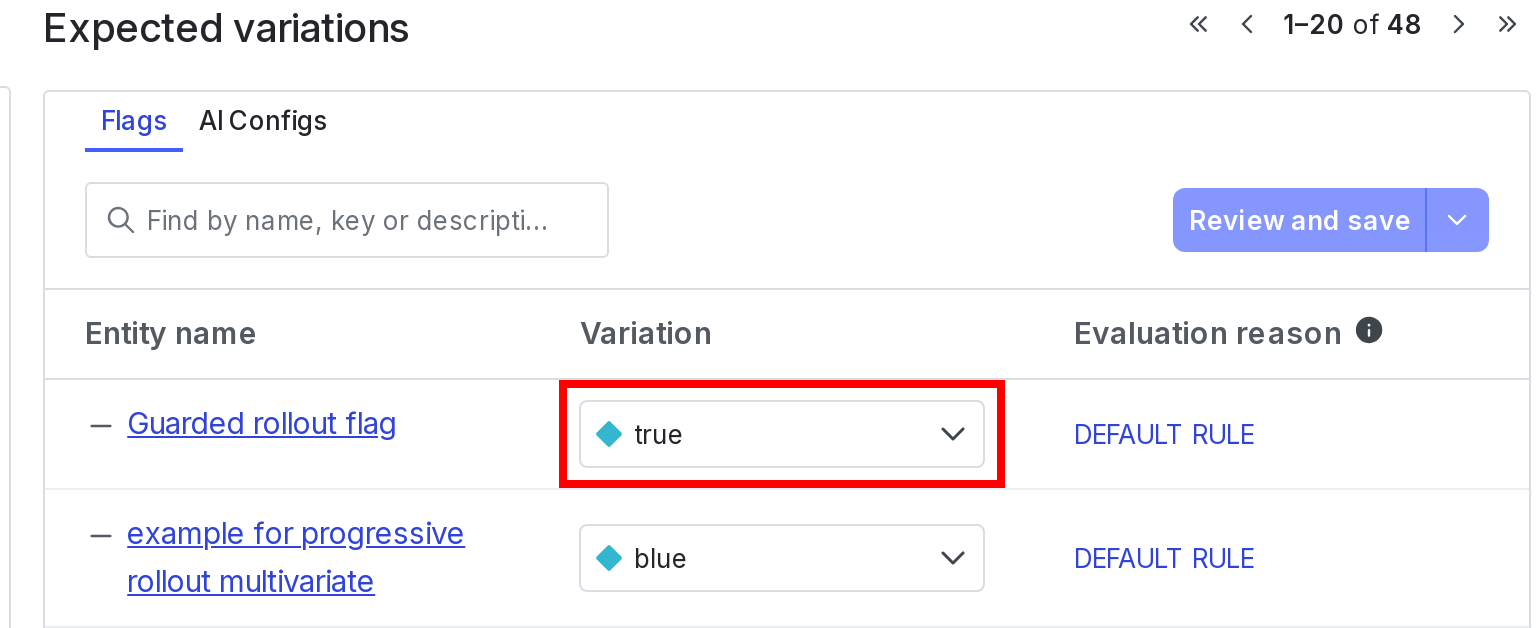Screen dimensions: 1538x628
Task: Click DEFAULT RULE for the multivariate flag
Action: pos(1163,558)
